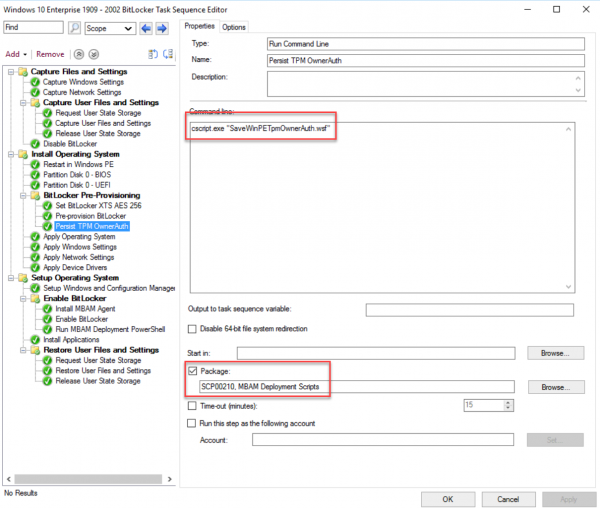Screen dimensions: 600x508
Task: Click Partition Disk 0 - BIOS icon
Action: 35,175
